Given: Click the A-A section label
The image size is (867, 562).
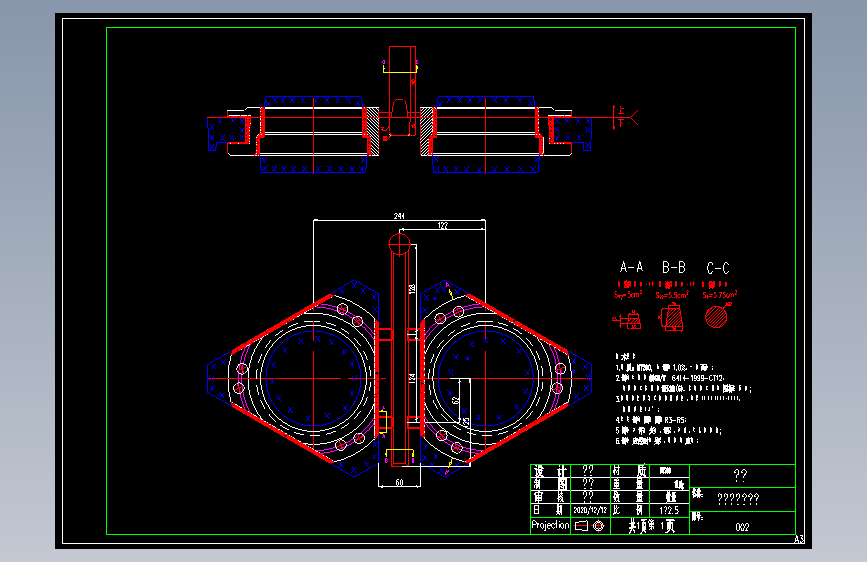Looking at the screenshot, I should point(631,268).
